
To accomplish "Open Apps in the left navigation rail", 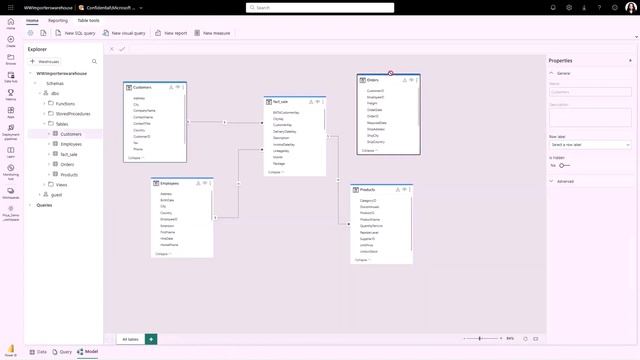I will [x=11, y=112].
